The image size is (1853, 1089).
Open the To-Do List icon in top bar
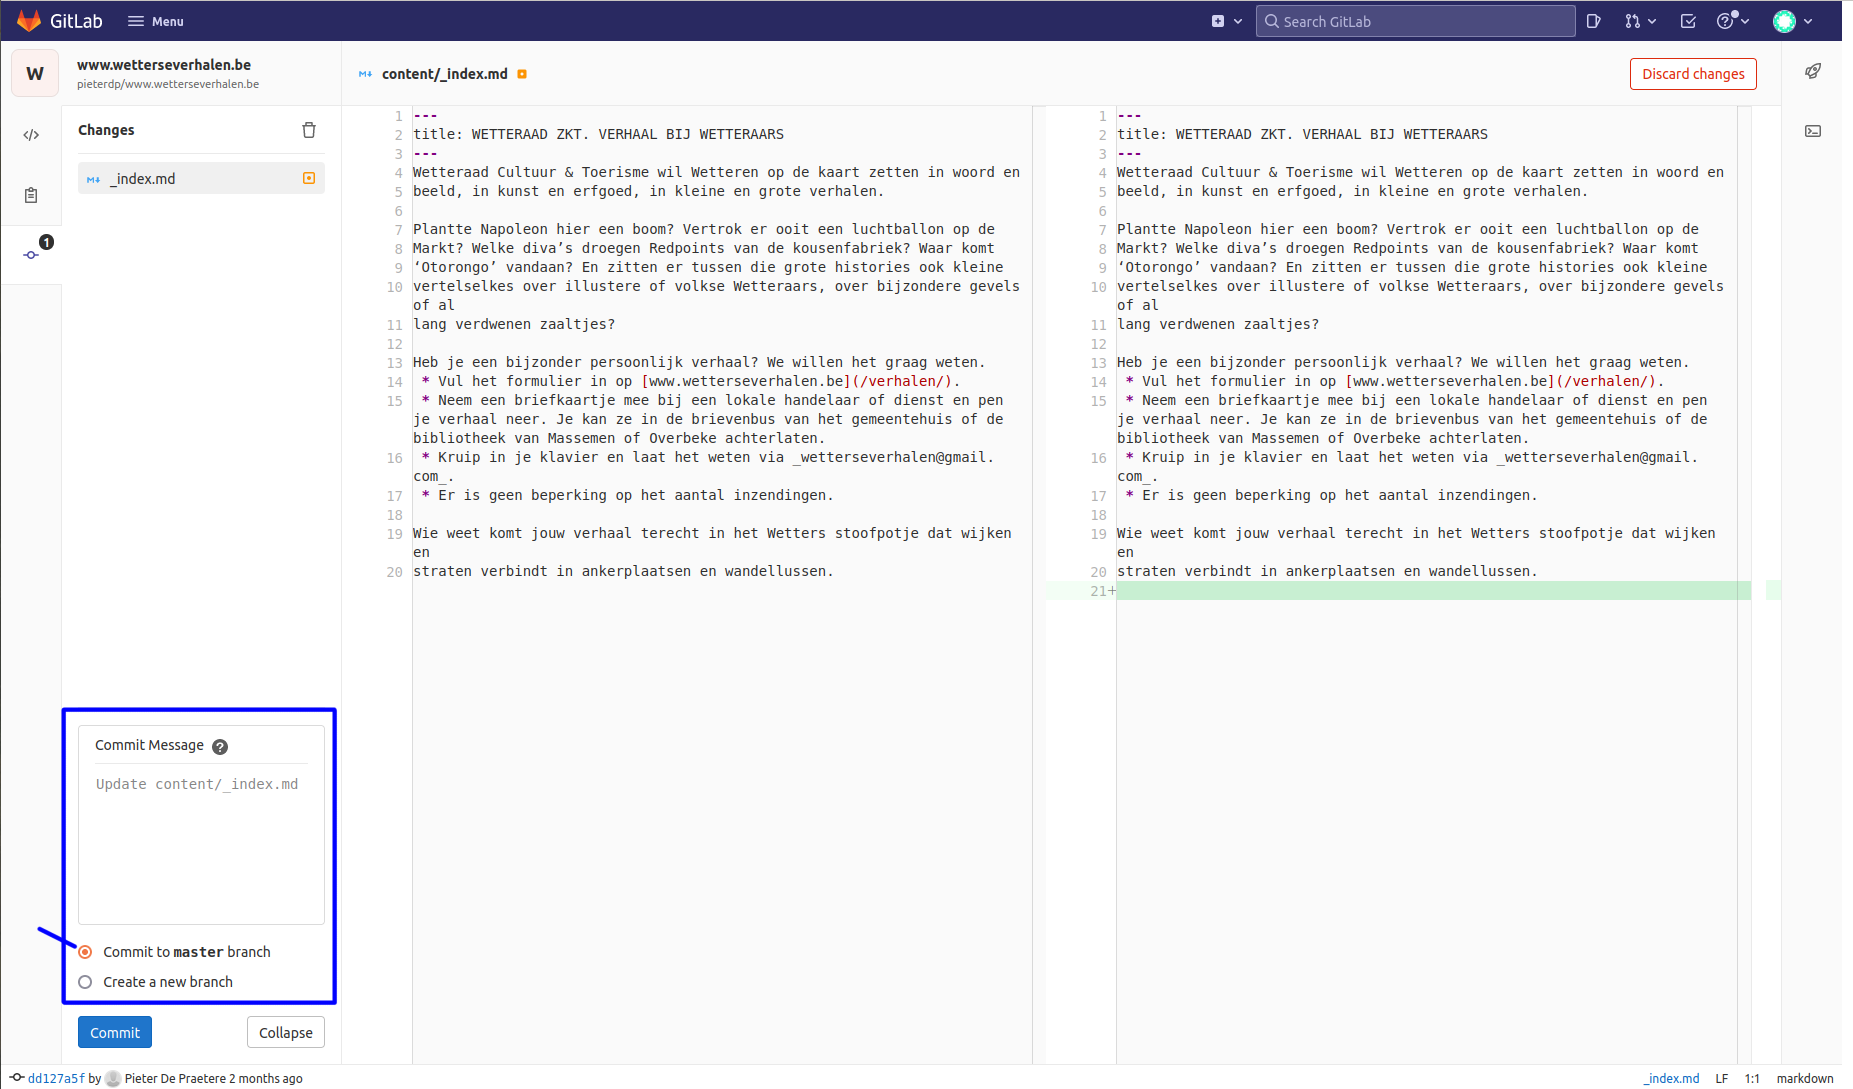tap(1688, 20)
